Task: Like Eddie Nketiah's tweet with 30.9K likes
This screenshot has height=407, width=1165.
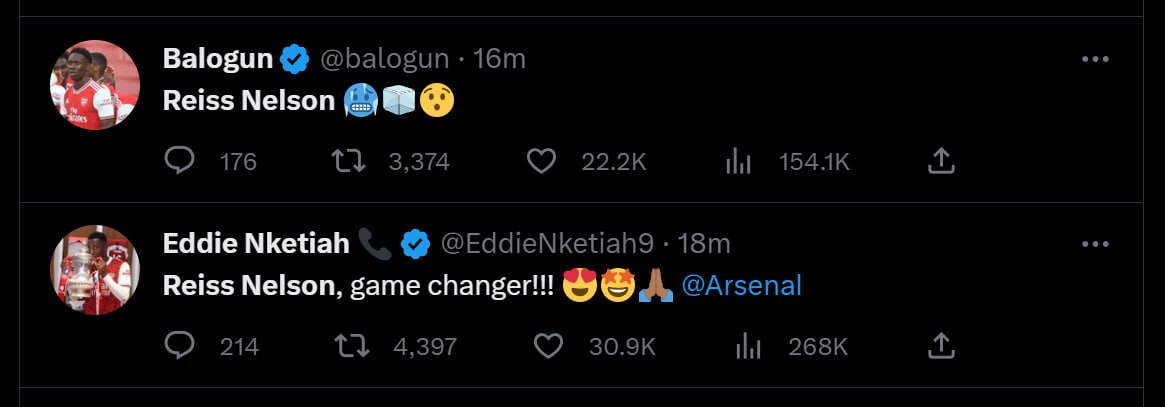Action: pos(548,346)
